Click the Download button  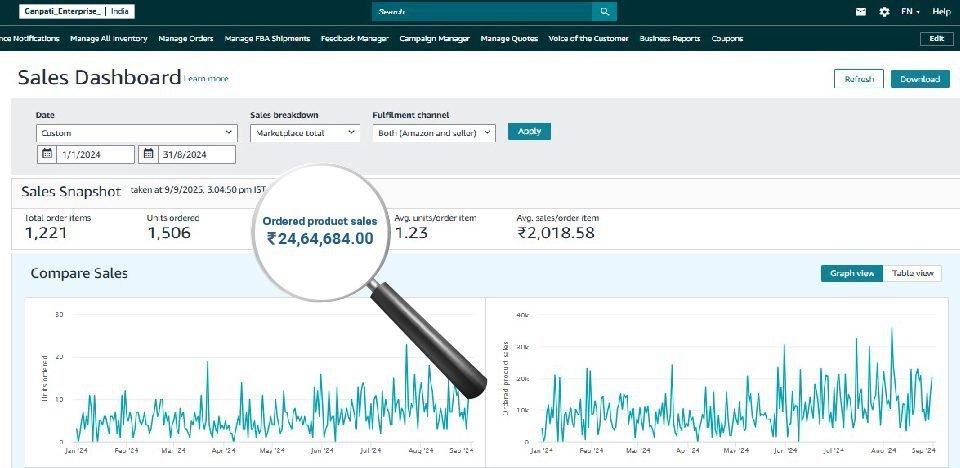pyautogui.click(x=919, y=79)
